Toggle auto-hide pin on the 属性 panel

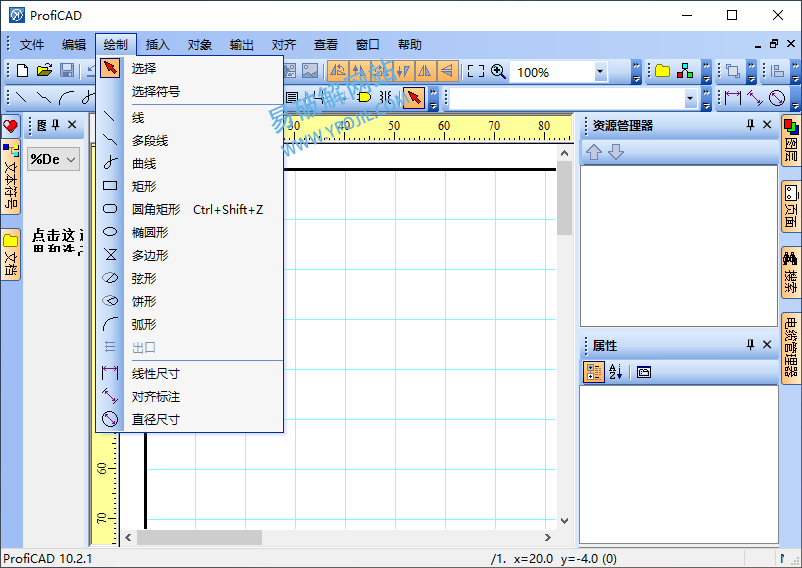click(x=750, y=345)
